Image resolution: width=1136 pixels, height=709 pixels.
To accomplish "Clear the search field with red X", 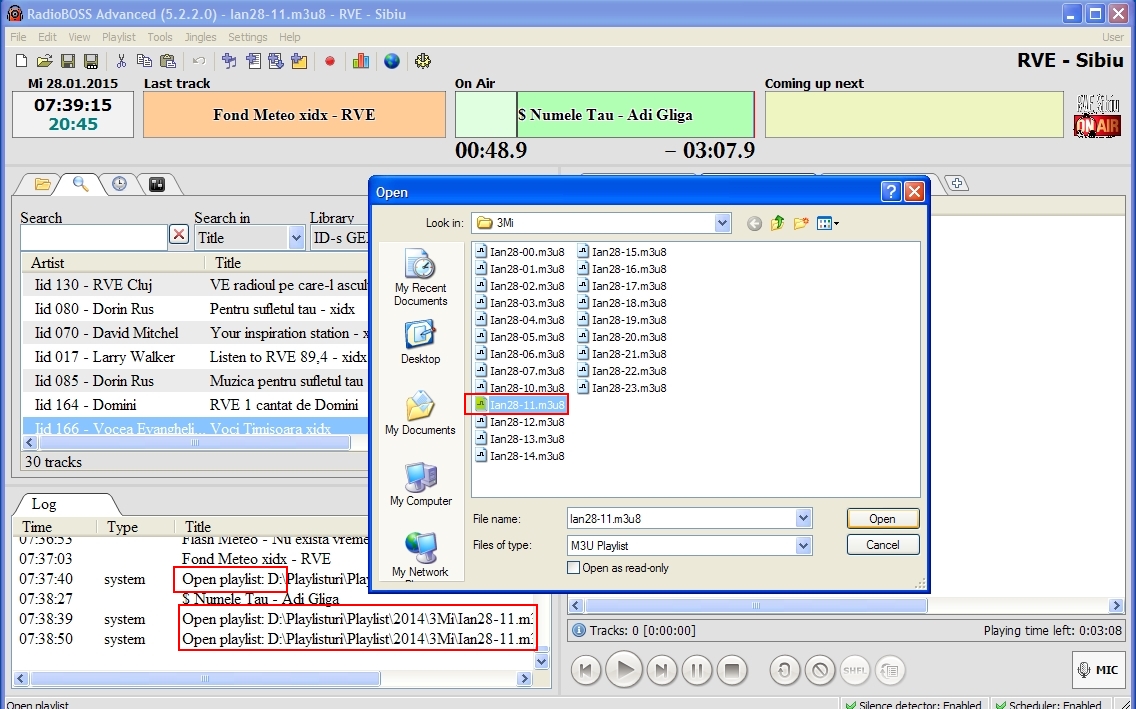I will [x=179, y=235].
